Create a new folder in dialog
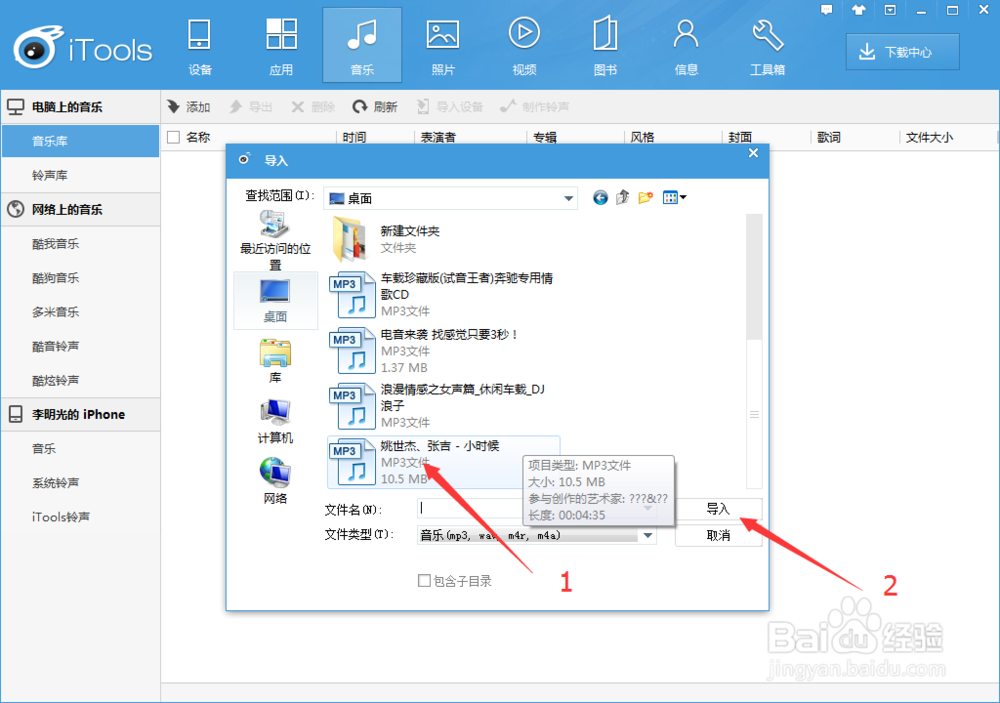The width and height of the screenshot is (1000, 703). tap(645, 198)
